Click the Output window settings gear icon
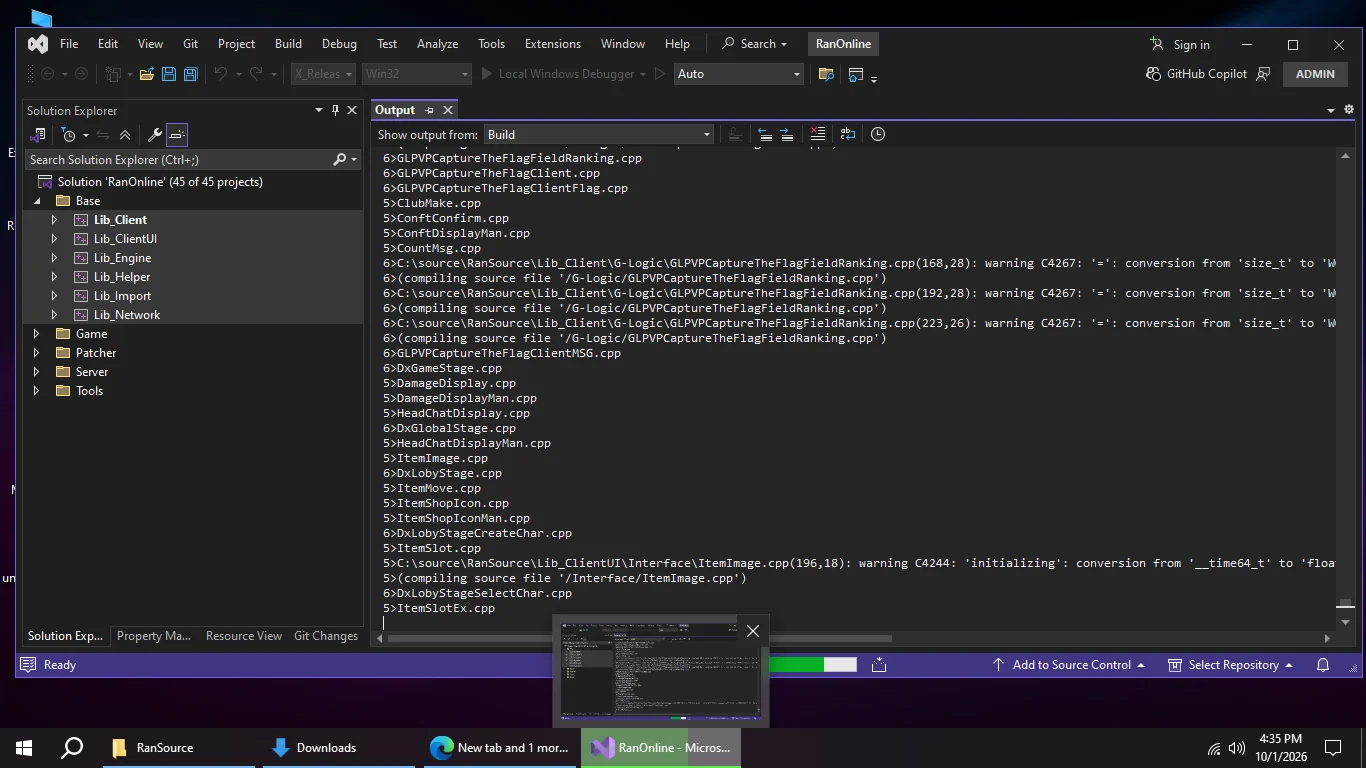This screenshot has height=768, width=1366. pyautogui.click(x=1348, y=110)
